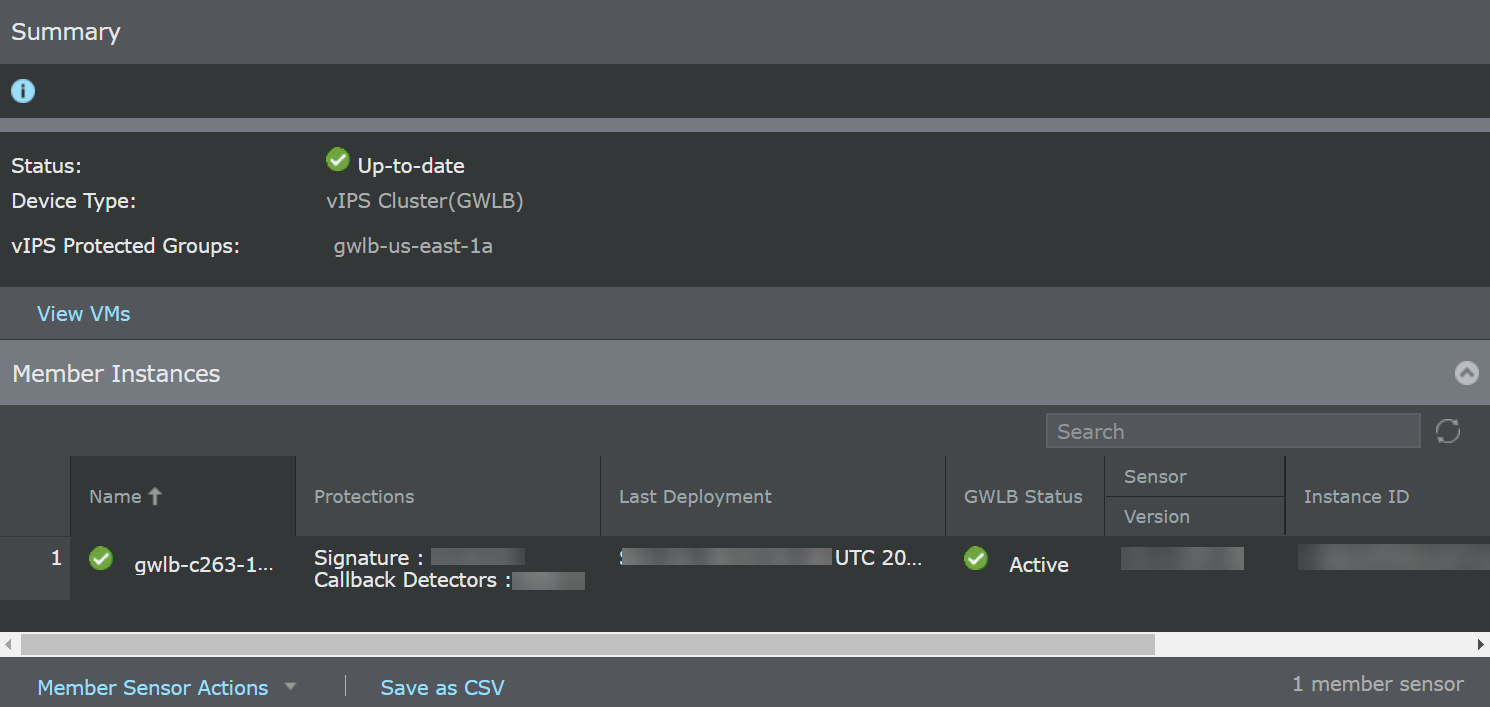The image size is (1490, 707).
Task: Collapse the Member Instances panel
Action: (1466, 373)
